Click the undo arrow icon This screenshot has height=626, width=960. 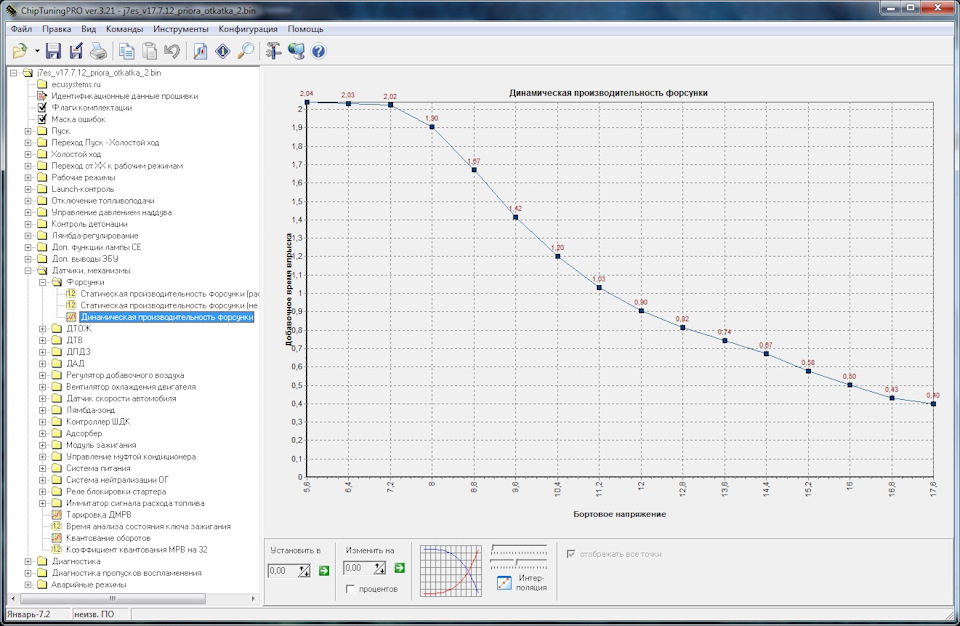point(172,51)
